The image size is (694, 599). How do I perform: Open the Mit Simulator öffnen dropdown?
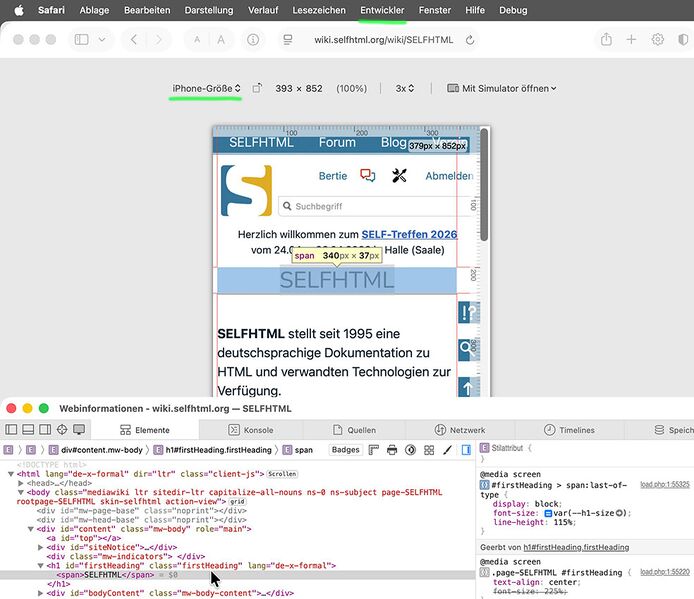pos(502,88)
